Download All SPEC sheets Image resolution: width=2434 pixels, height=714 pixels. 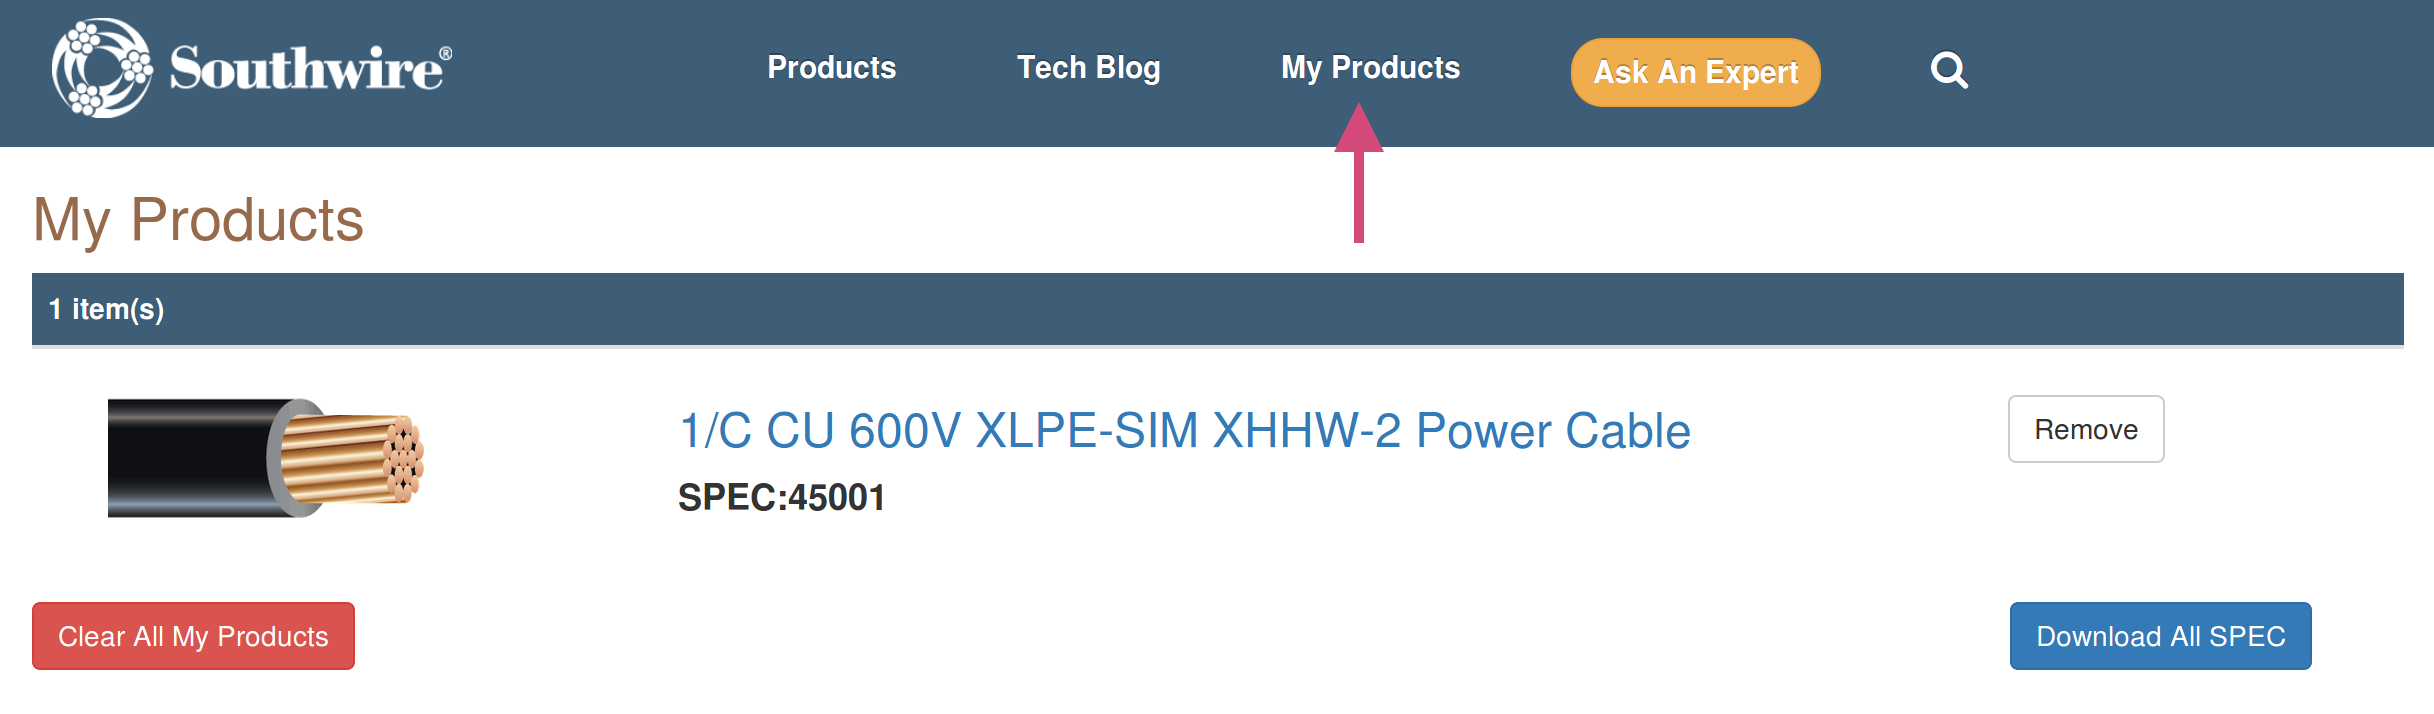tap(2160, 636)
